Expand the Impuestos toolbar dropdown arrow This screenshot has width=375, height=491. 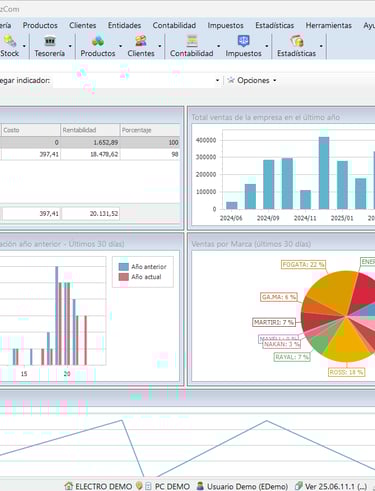tap(267, 46)
